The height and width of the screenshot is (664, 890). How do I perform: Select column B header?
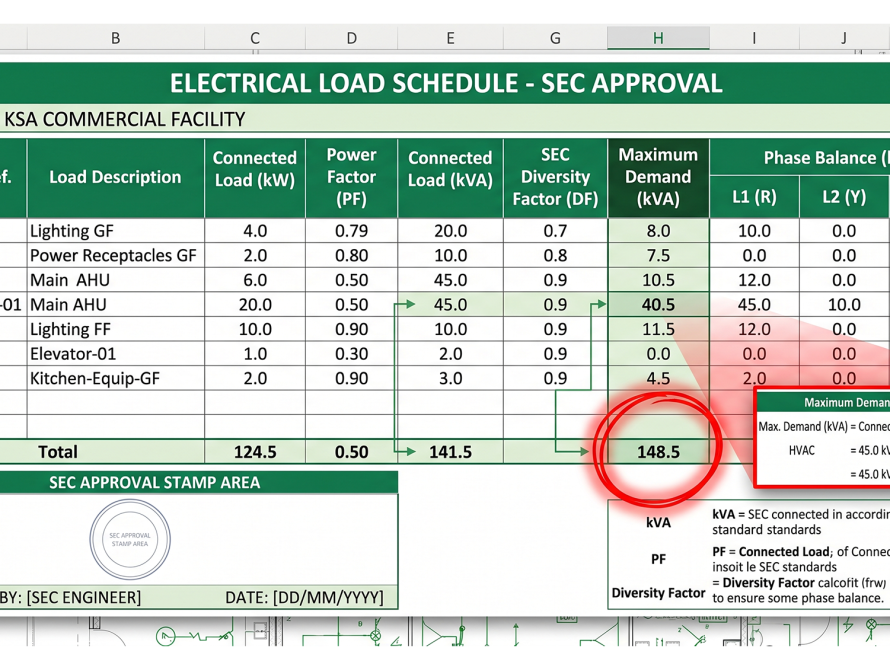coord(115,38)
